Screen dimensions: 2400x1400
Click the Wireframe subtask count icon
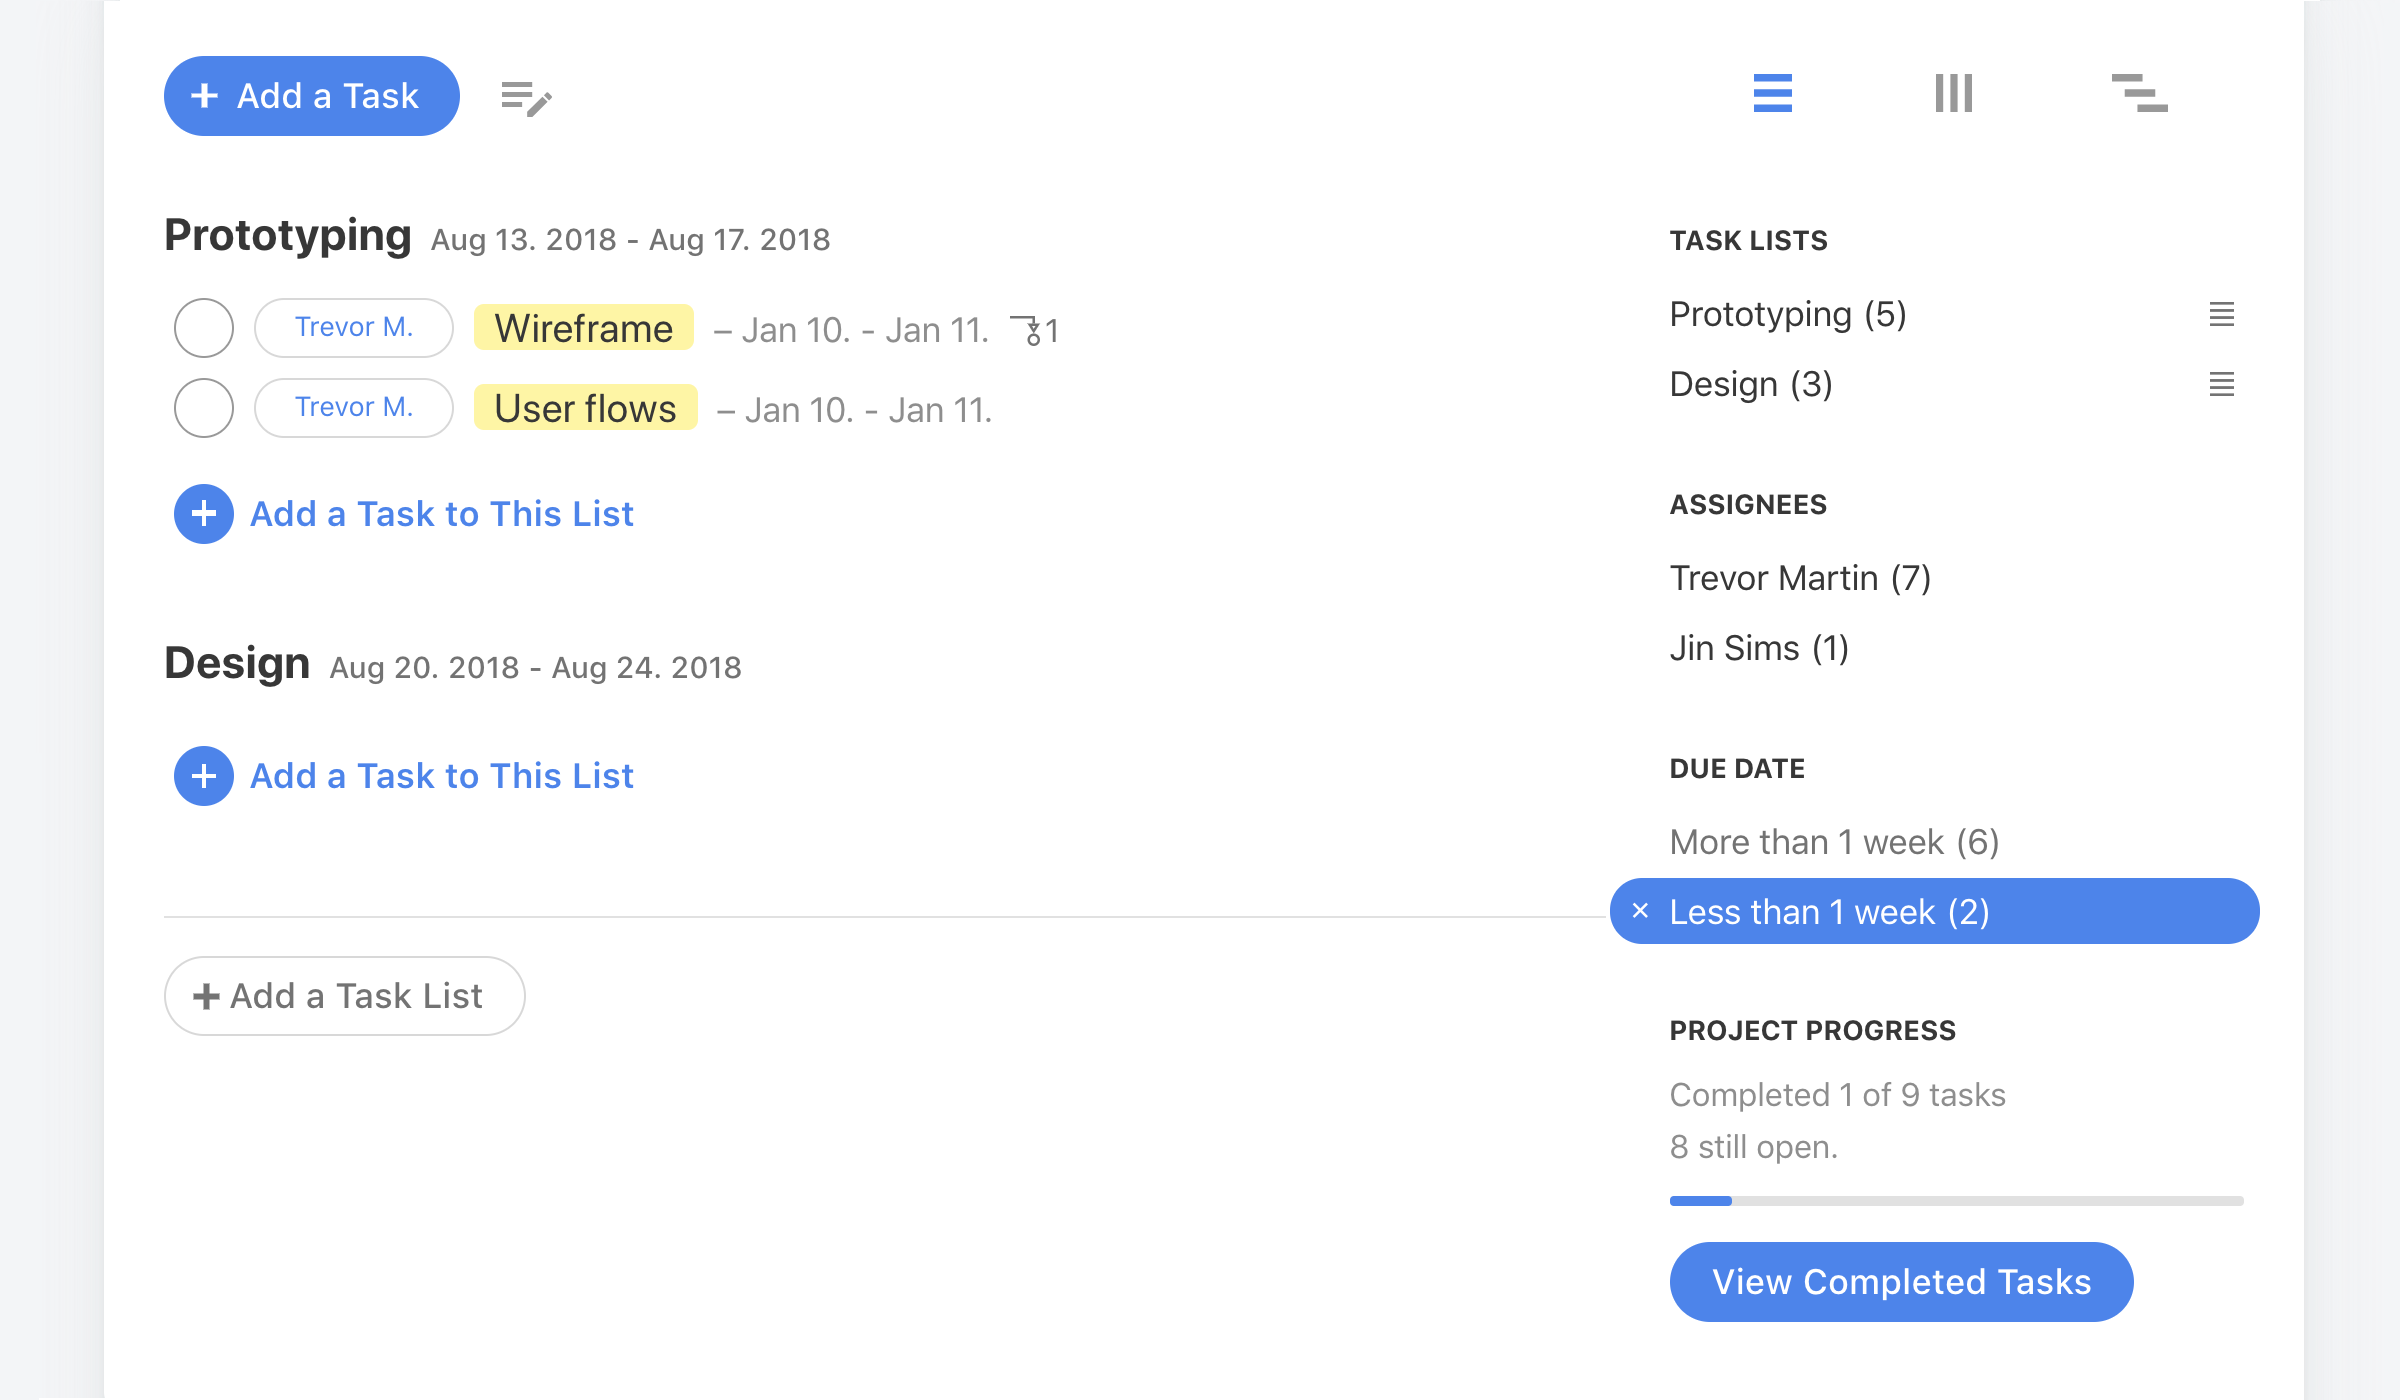[1034, 330]
